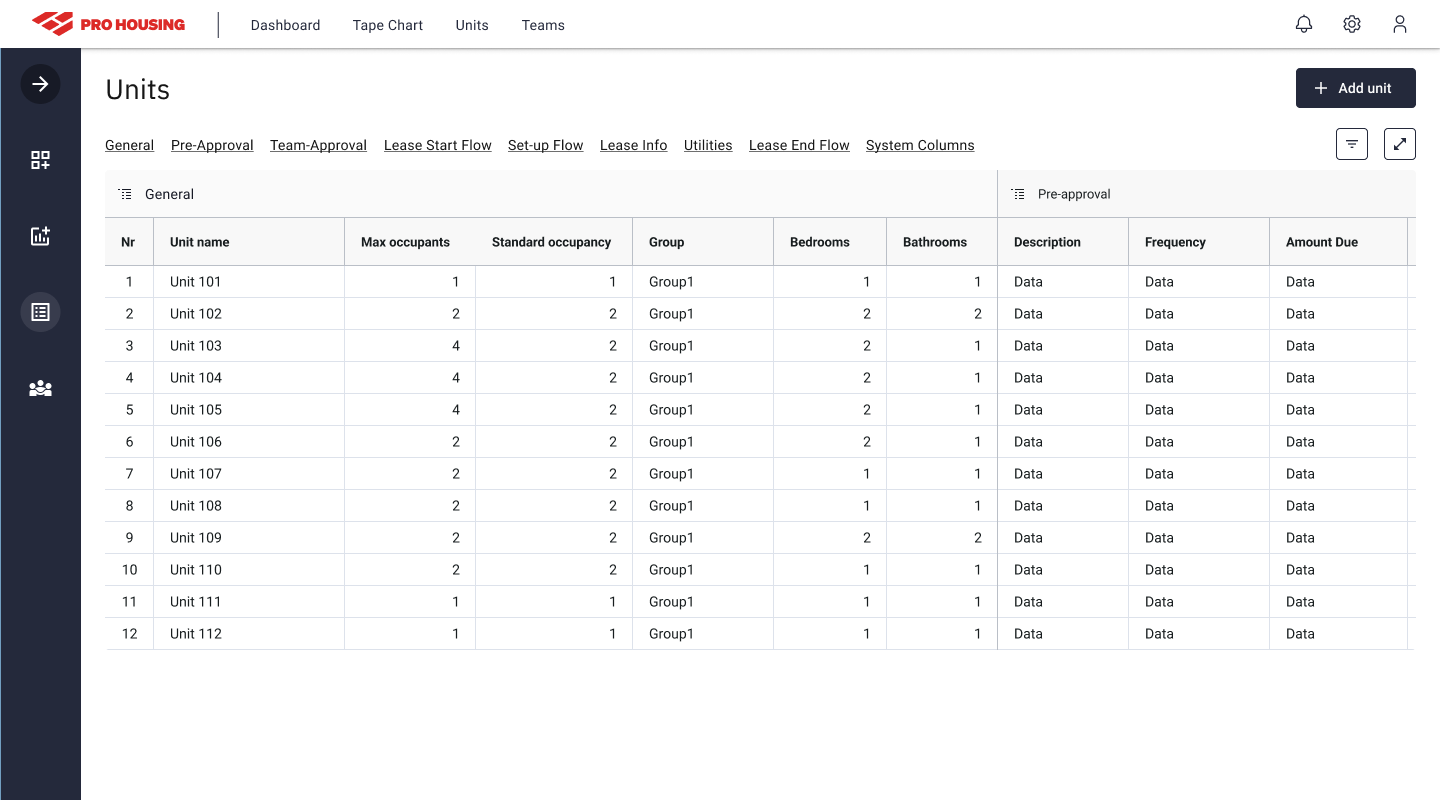Toggle the Pre-approval column group icon

pyautogui.click(x=1018, y=193)
